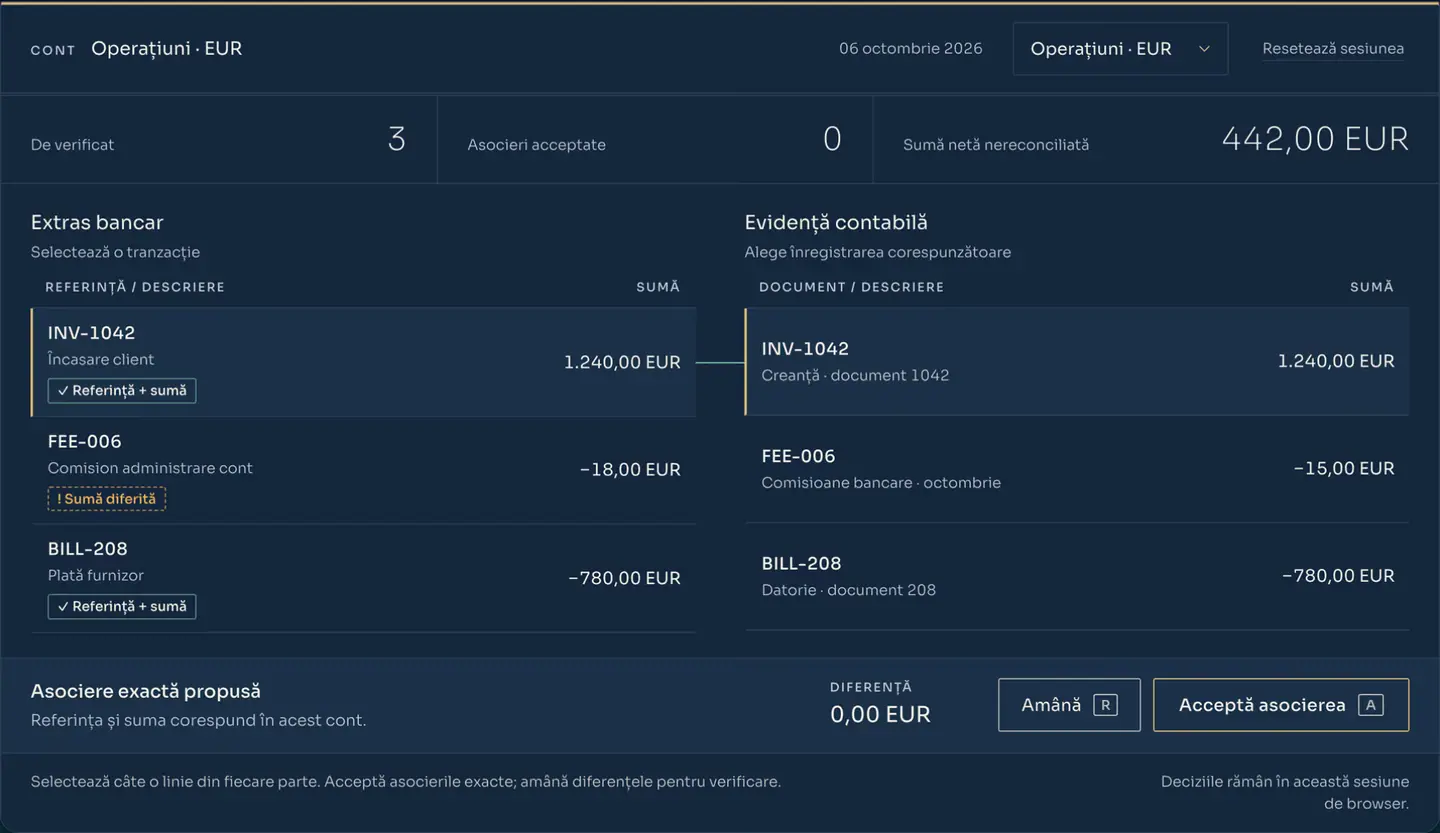Click the Resetează sesiunea link
The width and height of the screenshot is (1440, 833).
(x=1333, y=48)
